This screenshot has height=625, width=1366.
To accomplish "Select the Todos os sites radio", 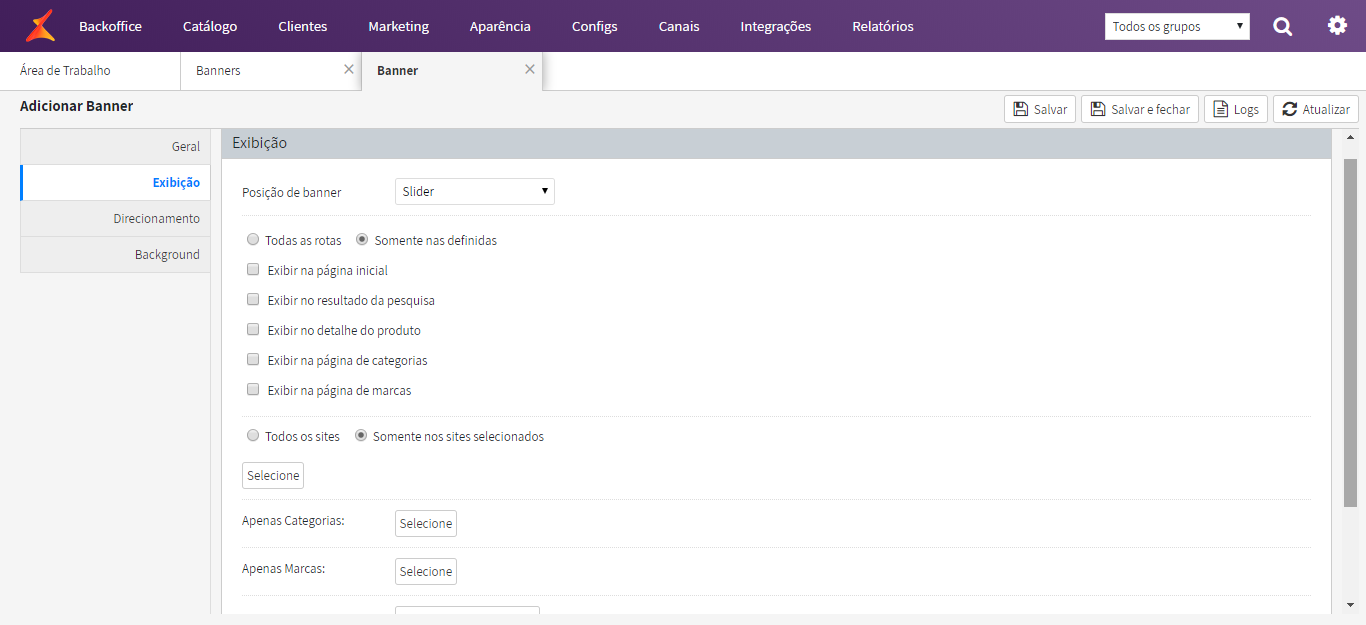I will (253, 436).
